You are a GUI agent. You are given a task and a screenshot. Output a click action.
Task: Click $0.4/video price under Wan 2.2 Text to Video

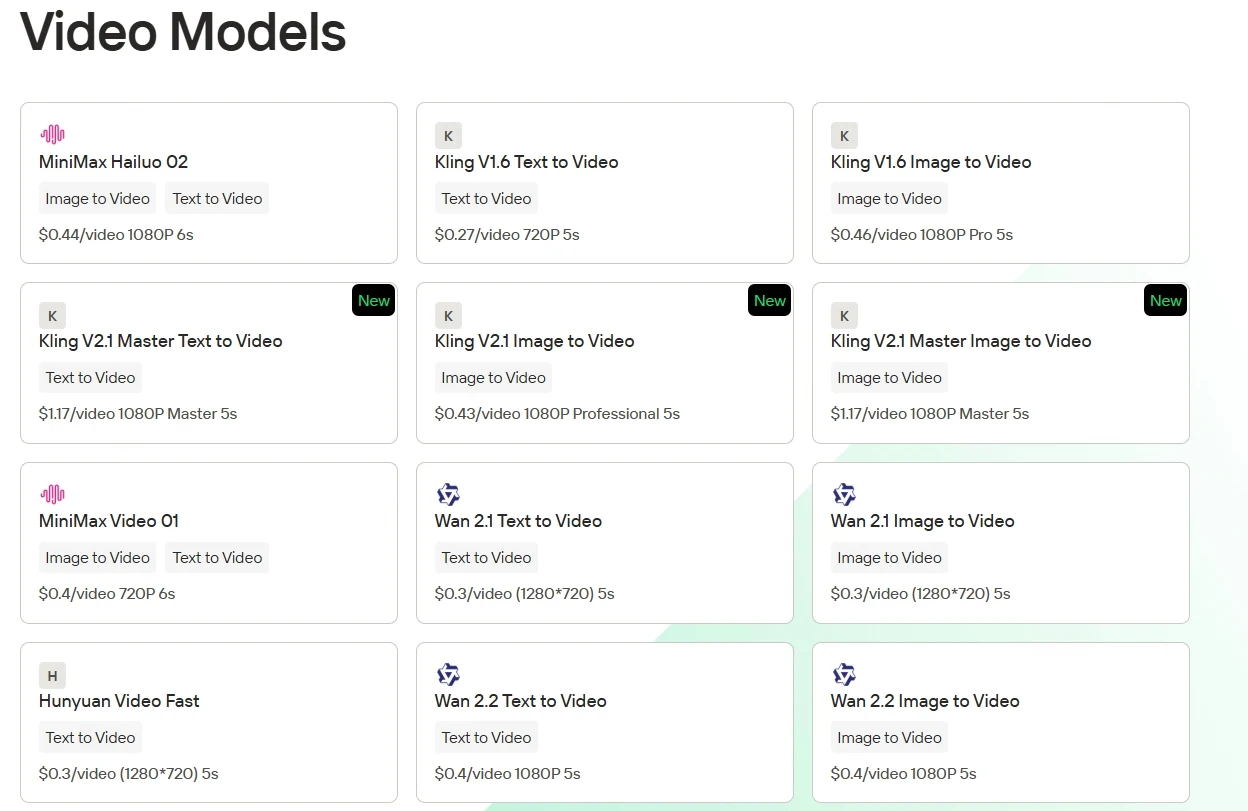click(507, 773)
